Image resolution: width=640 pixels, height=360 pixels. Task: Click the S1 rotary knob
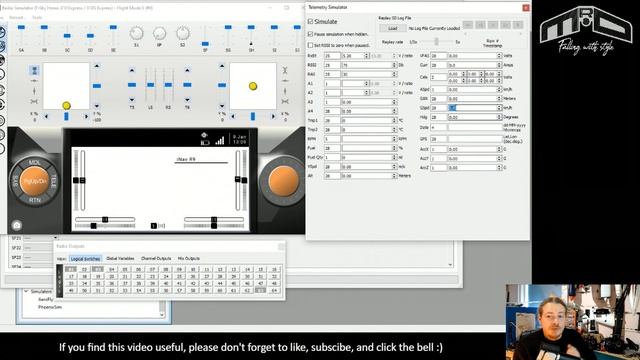[136, 33]
